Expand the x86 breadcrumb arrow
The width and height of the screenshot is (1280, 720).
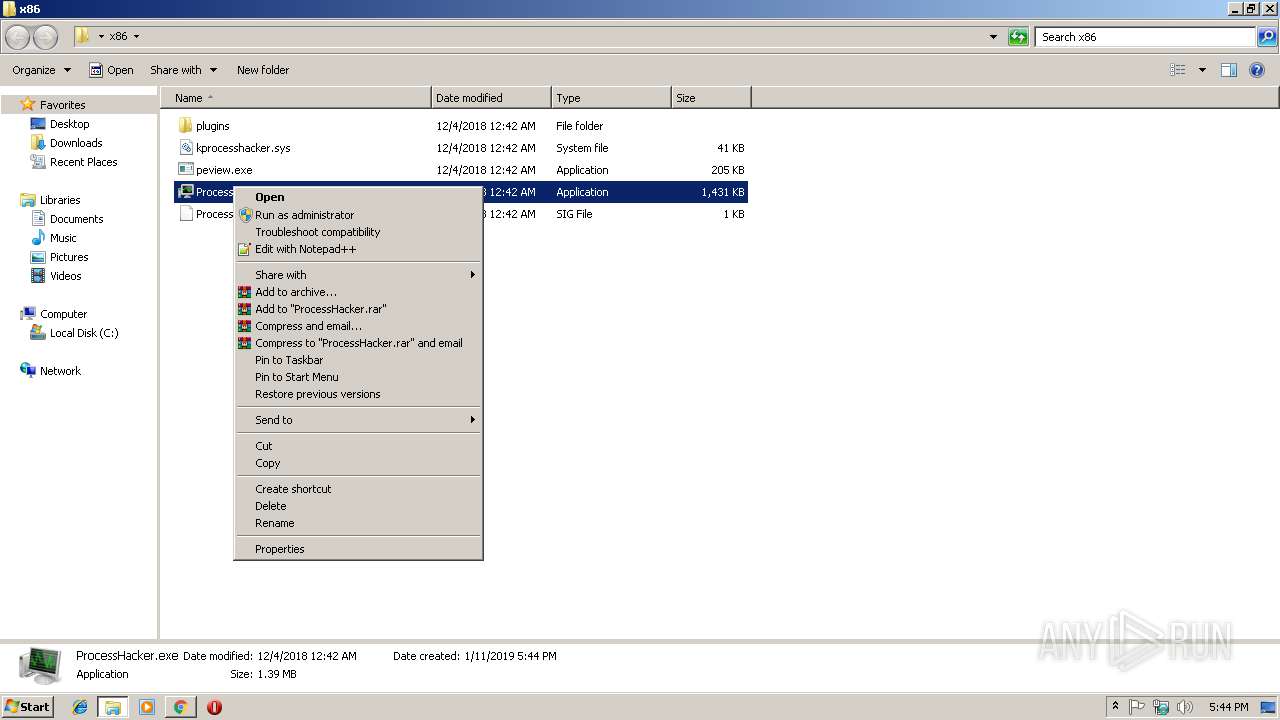136,37
